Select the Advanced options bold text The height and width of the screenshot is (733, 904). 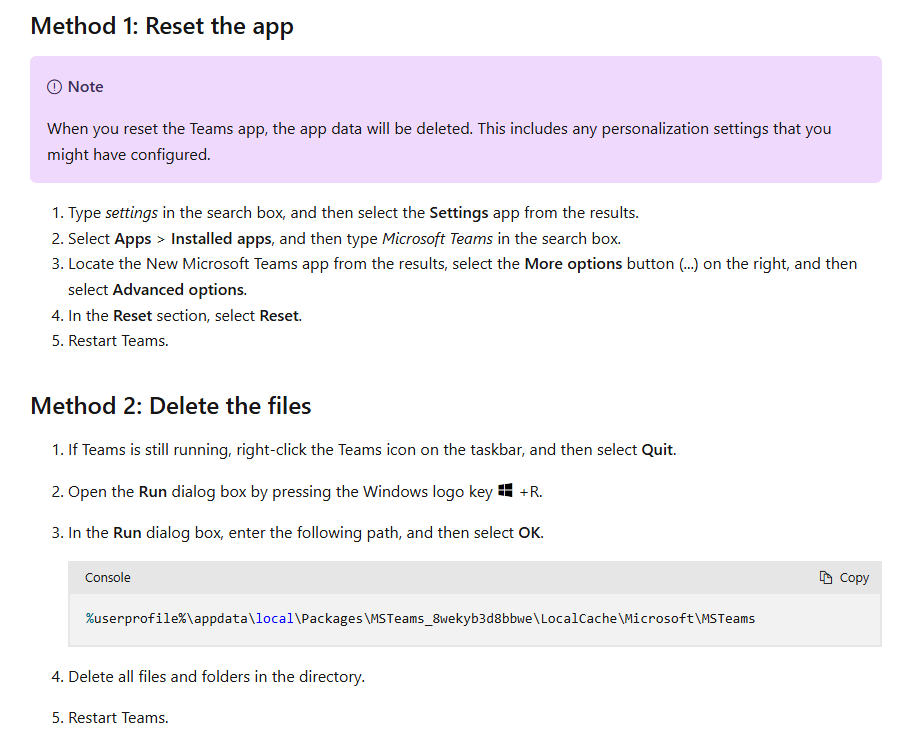[x=178, y=288]
